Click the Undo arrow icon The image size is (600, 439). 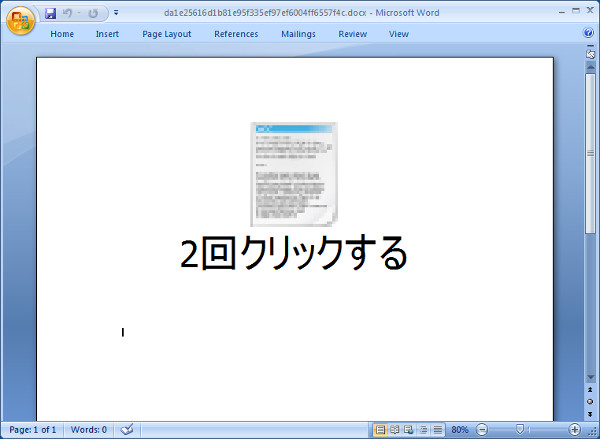68,14
